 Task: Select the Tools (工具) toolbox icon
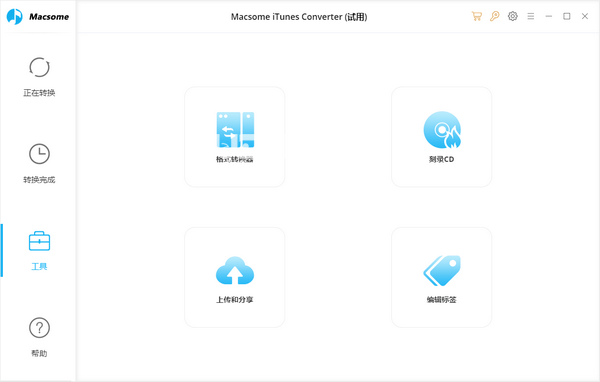point(39,241)
